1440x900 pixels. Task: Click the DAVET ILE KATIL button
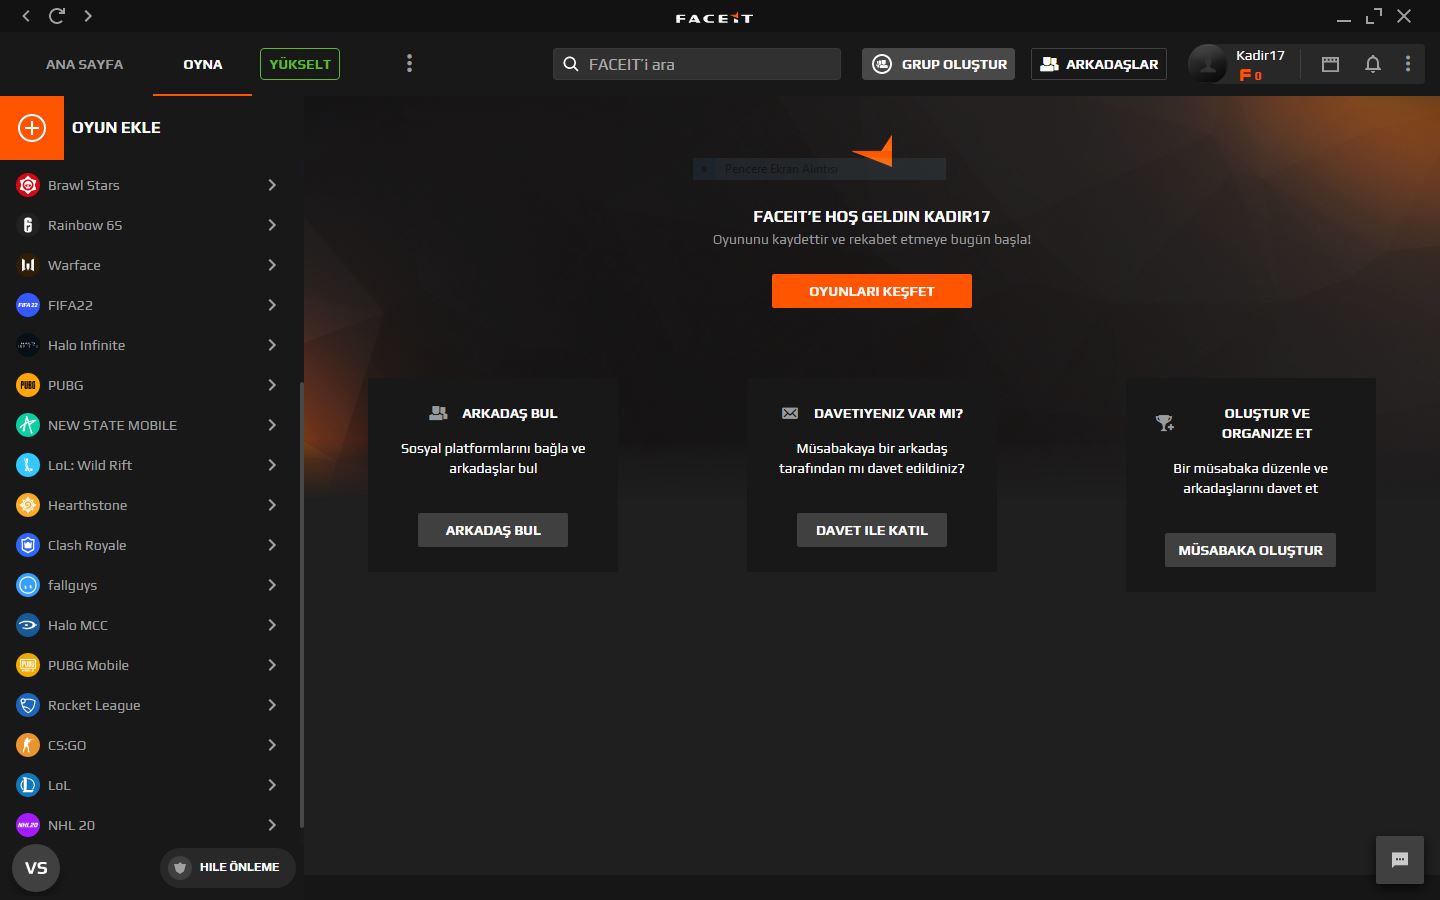click(x=872, y=530)
